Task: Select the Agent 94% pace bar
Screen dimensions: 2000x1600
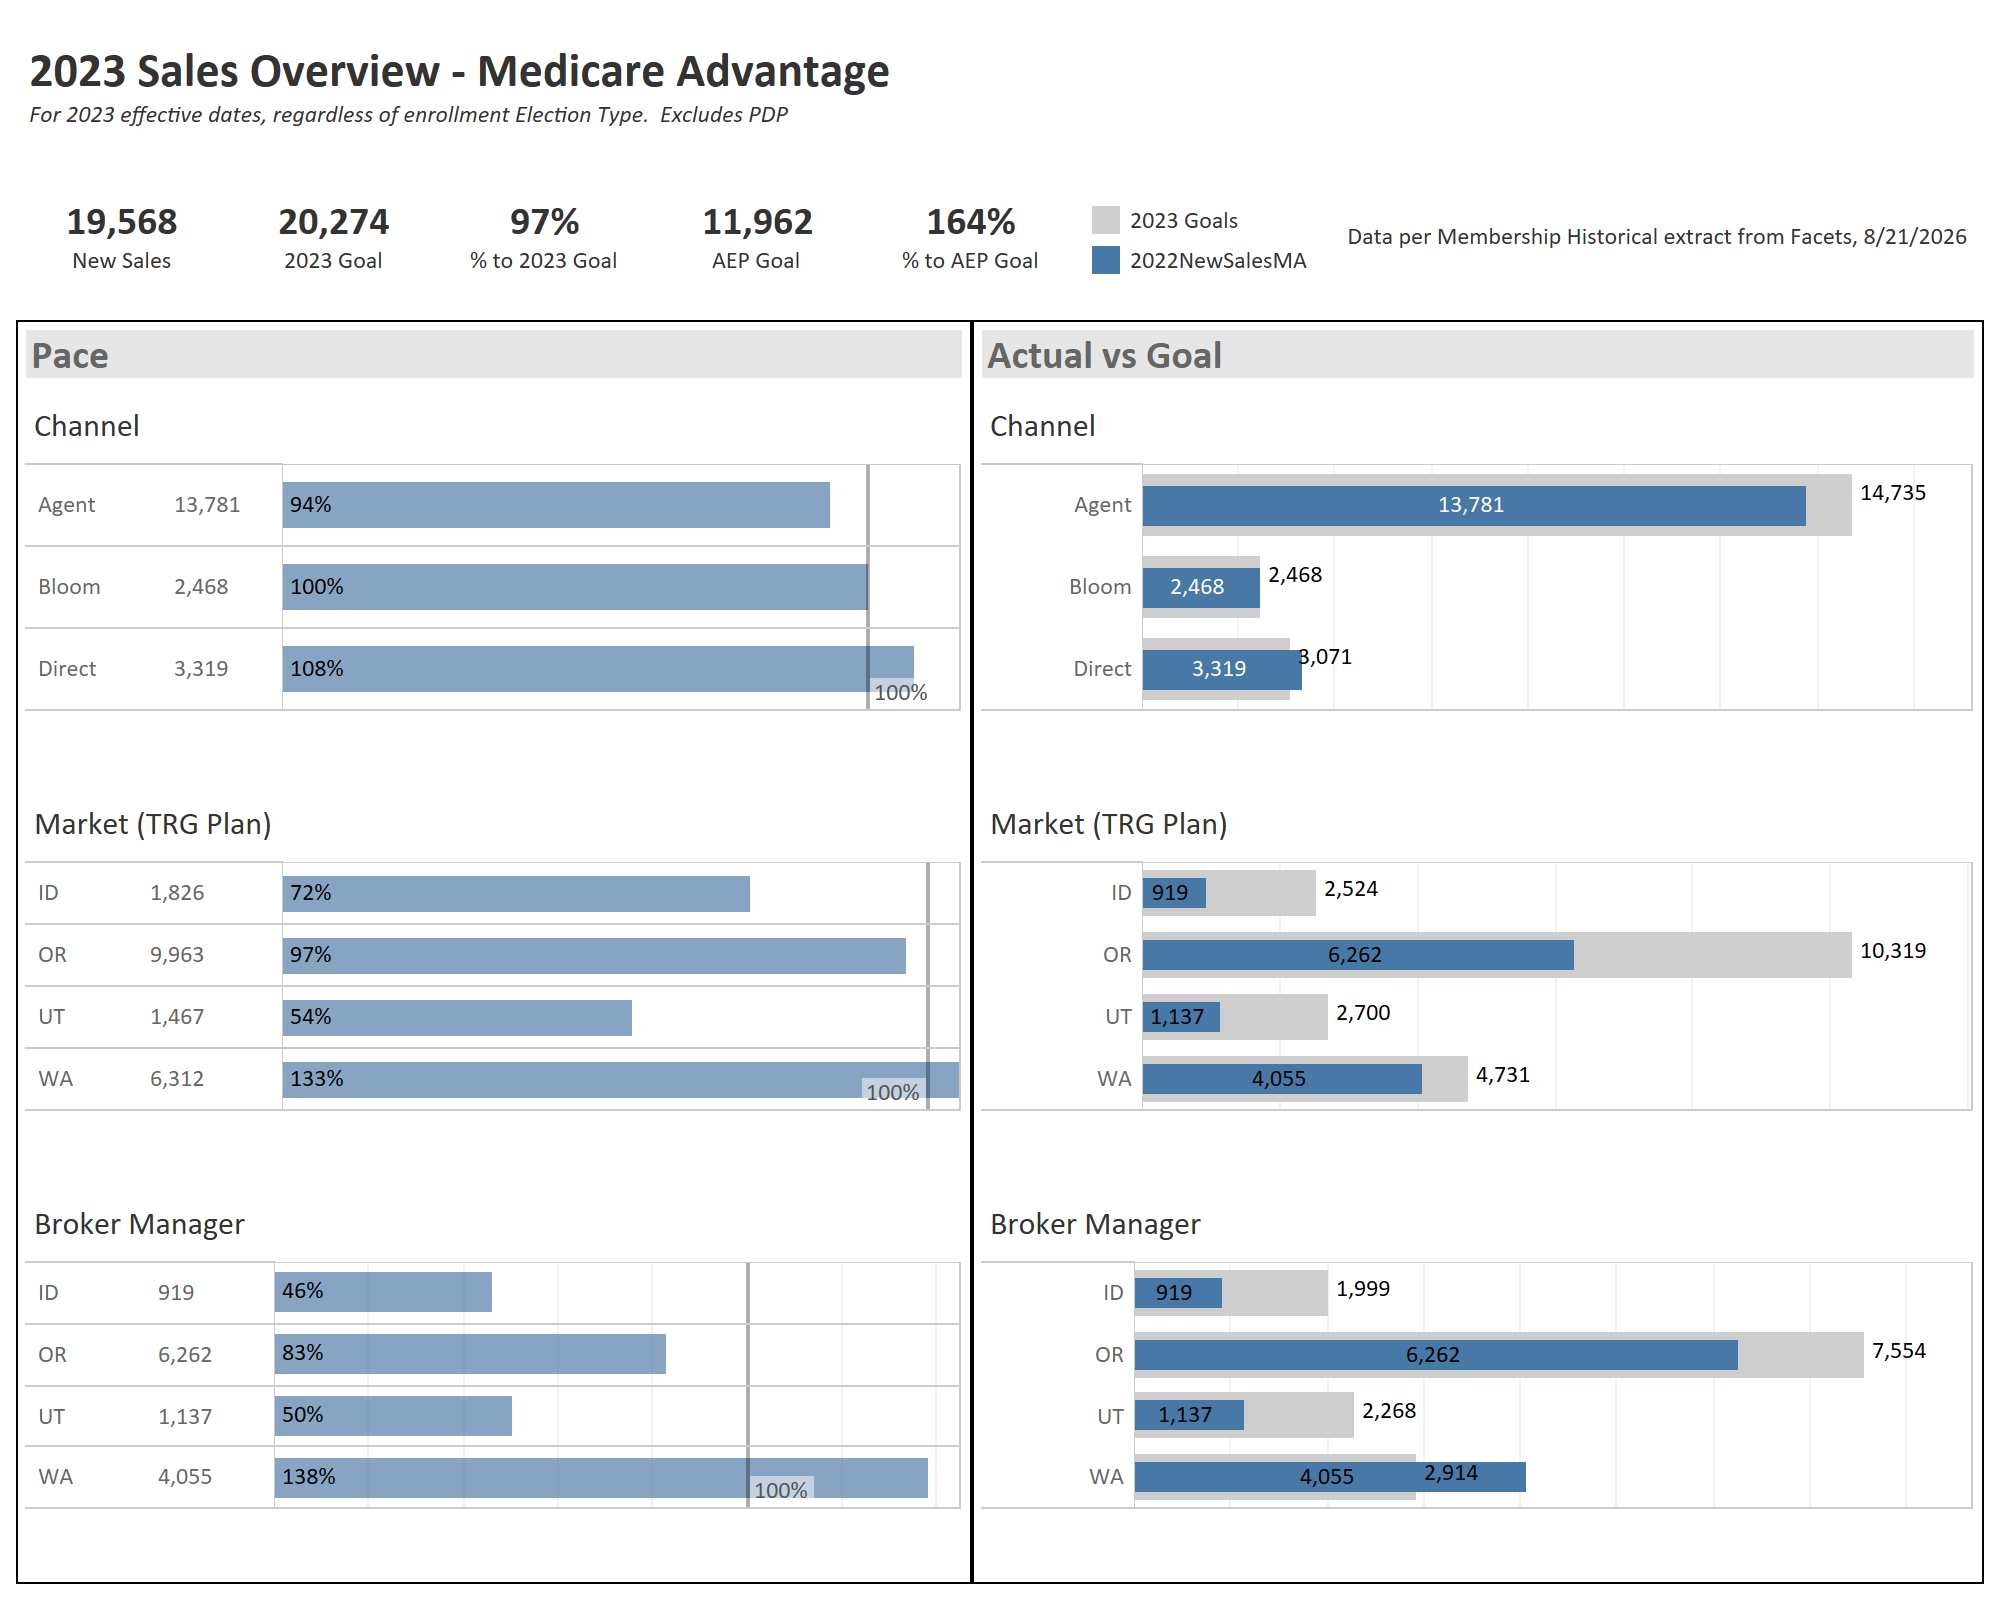Action: (x=556, y=505)
